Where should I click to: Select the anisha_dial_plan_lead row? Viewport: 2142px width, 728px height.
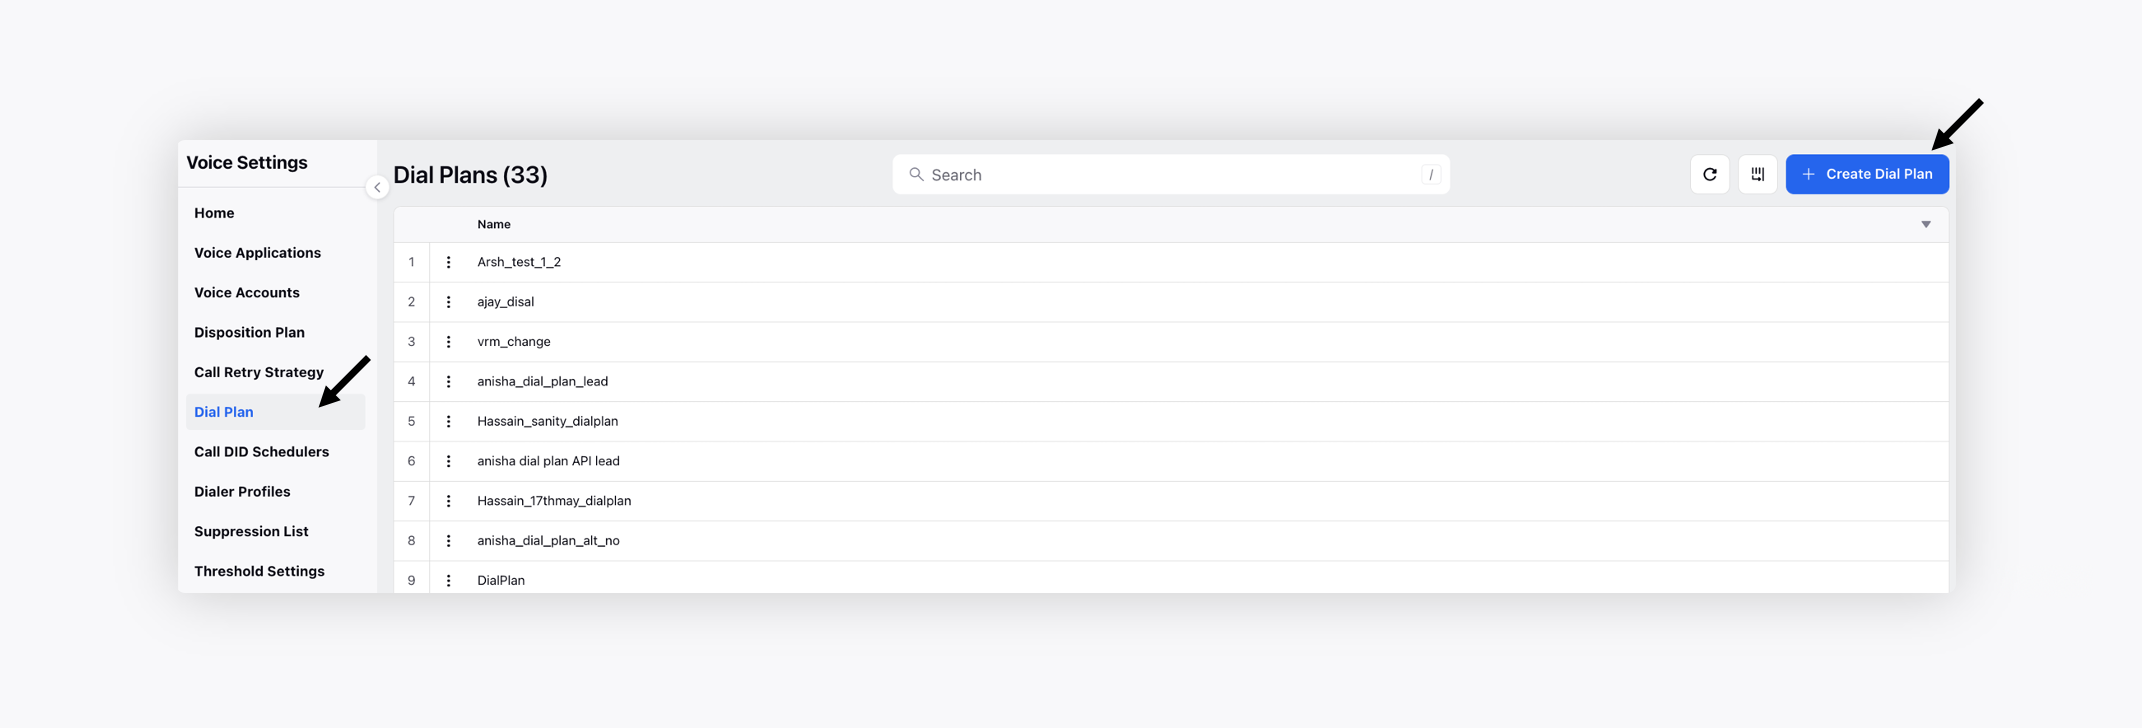click(x=1171, y=382)
